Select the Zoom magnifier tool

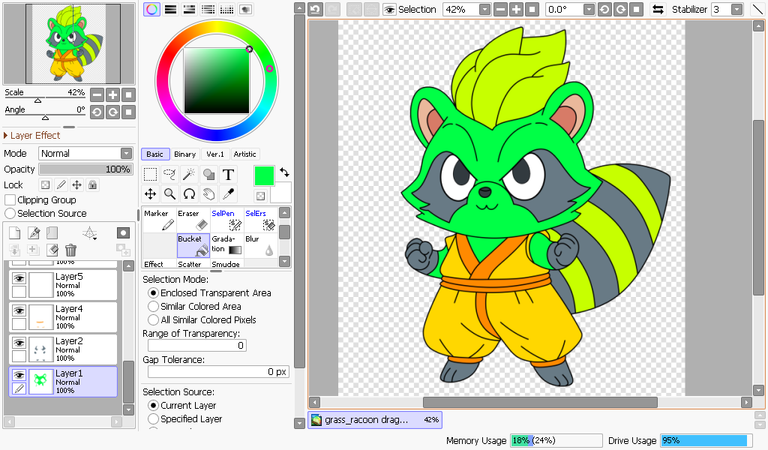(169, 194)
